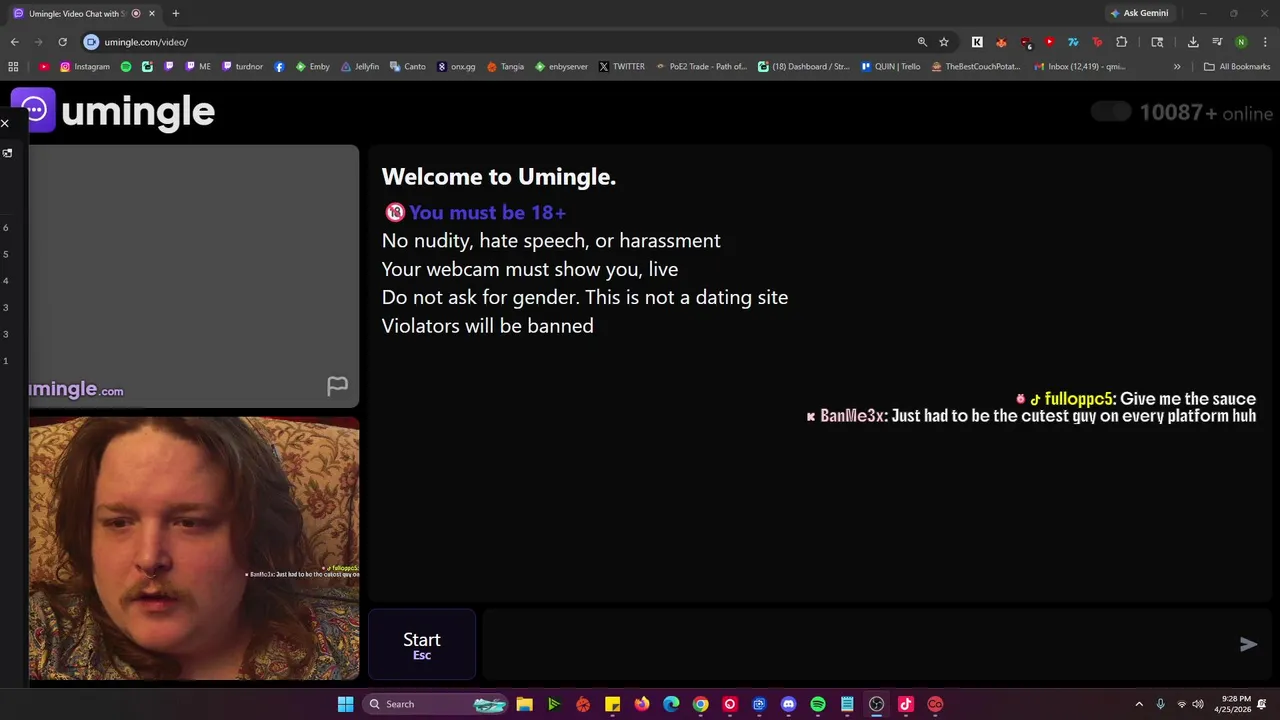Open the apps grid in bookmarks bar
This screenshot has width=1280, height=720.
point(13,67)
